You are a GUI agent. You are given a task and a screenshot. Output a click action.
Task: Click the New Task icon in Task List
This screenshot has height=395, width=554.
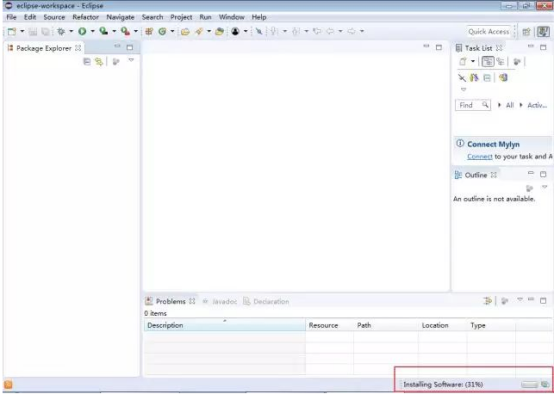coord(463,61)
